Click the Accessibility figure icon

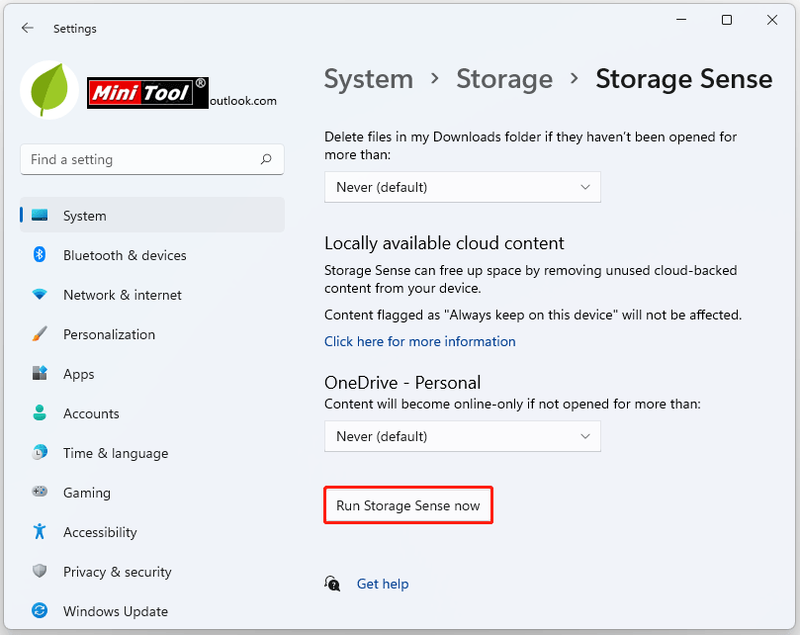point(39,531)
